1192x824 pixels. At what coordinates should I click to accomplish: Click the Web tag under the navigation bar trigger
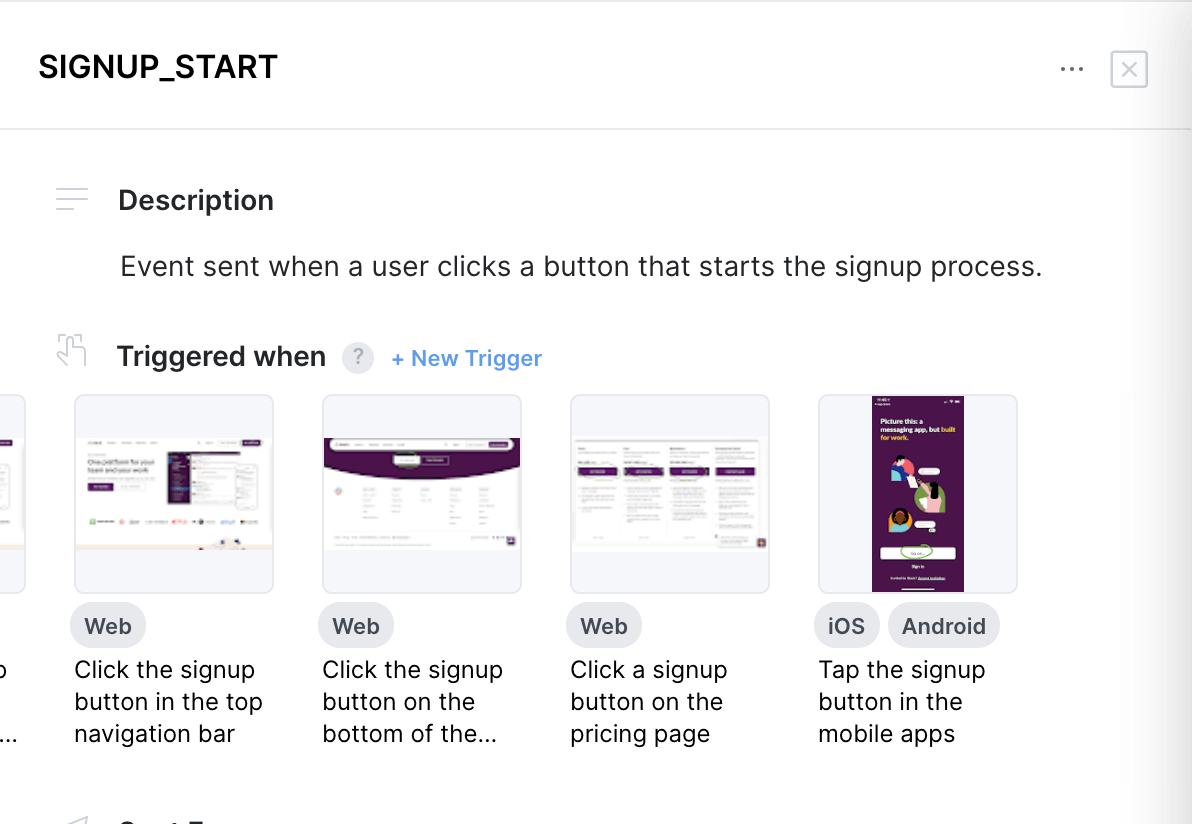(x=108, y=626)
